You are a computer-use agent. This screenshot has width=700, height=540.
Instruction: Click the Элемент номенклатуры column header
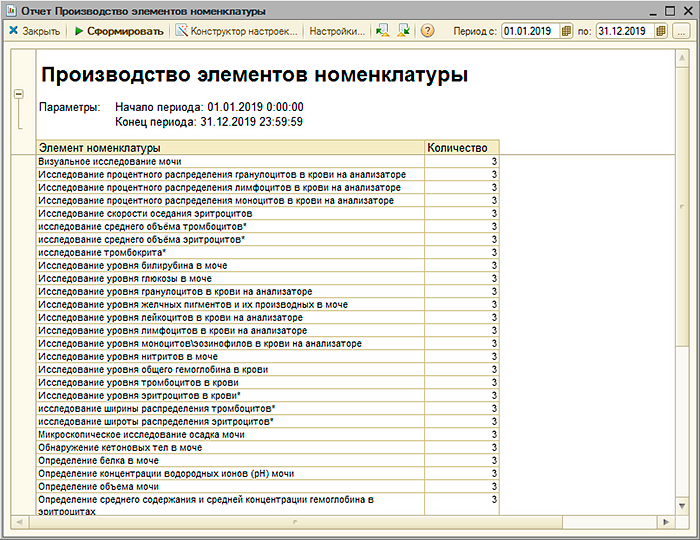[x=230, y=148]
